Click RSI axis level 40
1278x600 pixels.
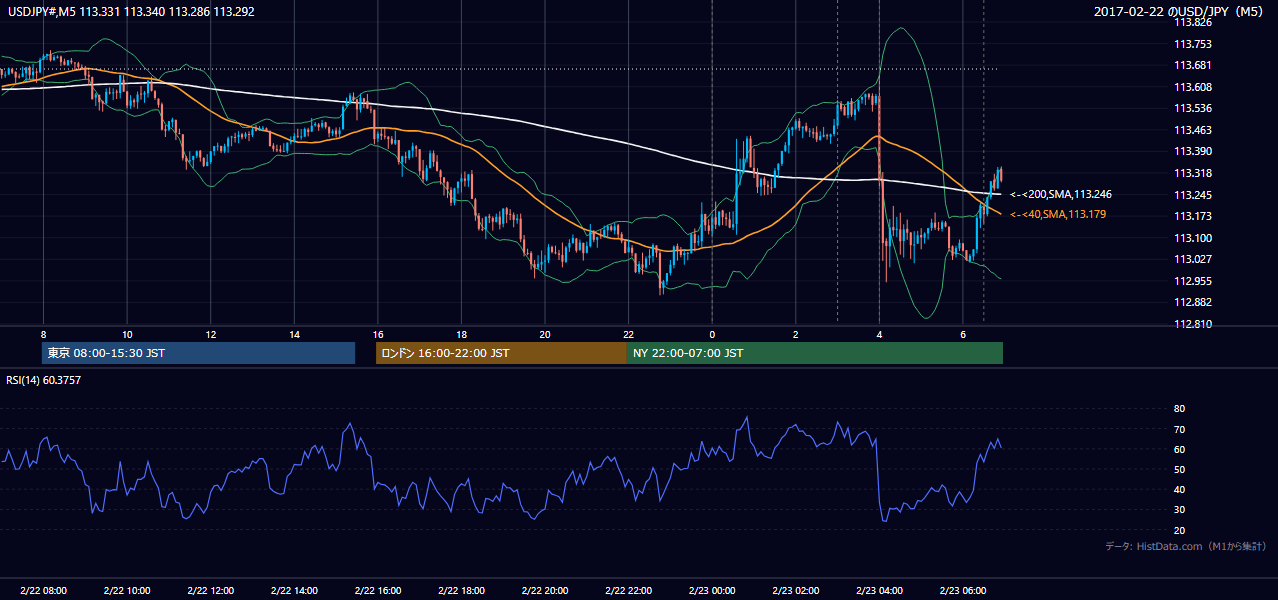[1179, 490]
